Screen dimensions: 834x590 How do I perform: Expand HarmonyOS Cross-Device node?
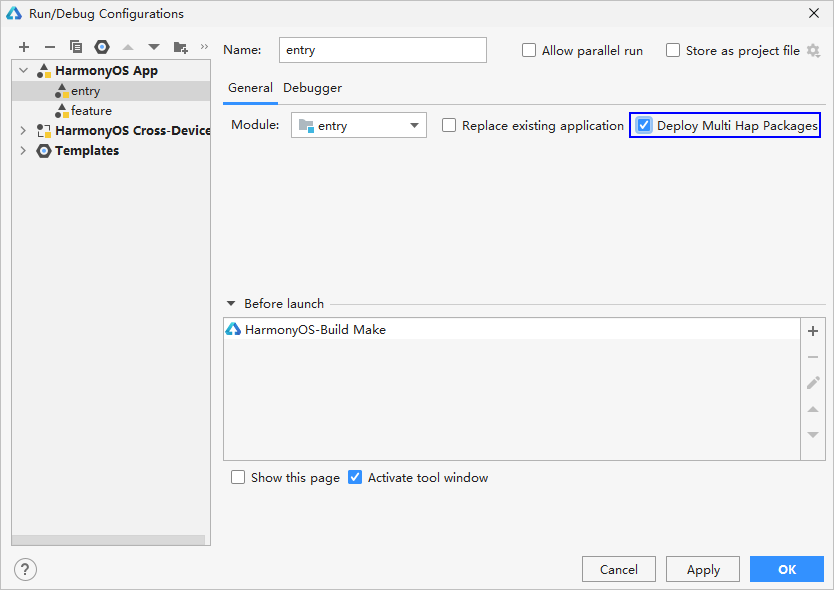tap(22, 130)
